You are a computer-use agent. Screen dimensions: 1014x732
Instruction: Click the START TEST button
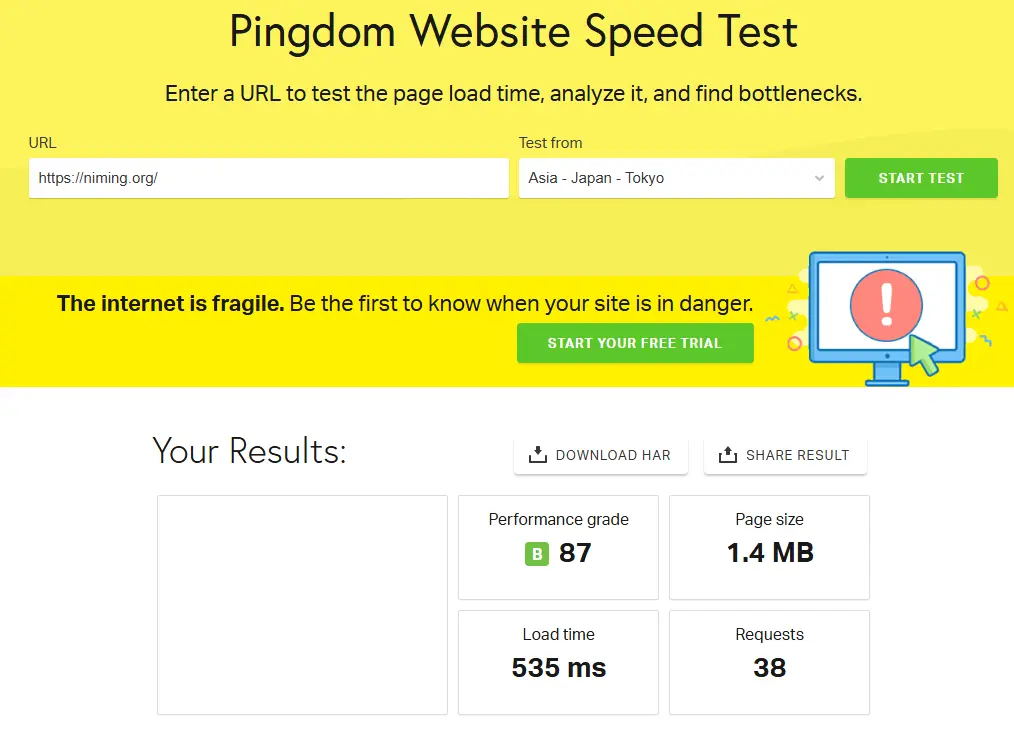click(x=921, y=178)
